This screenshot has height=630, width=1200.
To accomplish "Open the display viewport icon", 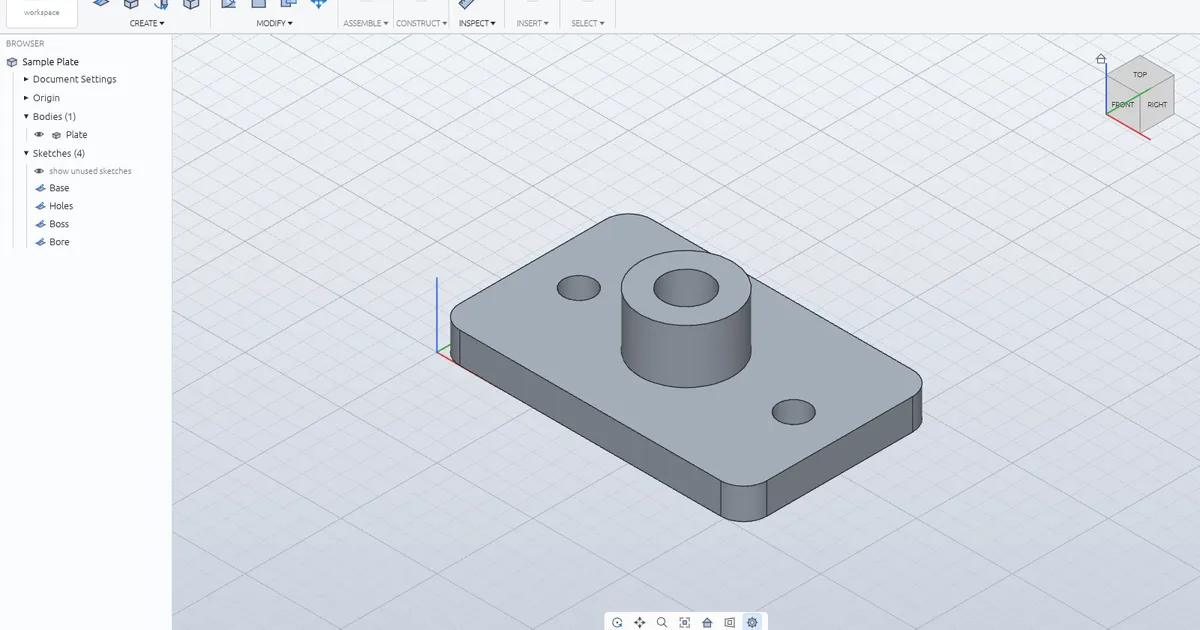I will pyautogui.click(x=730, y=622).
